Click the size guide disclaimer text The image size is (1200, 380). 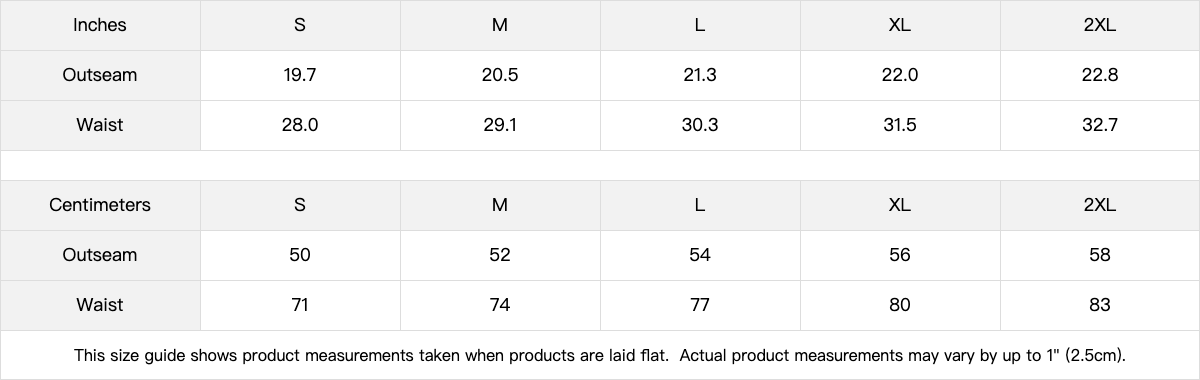[600, 355]
